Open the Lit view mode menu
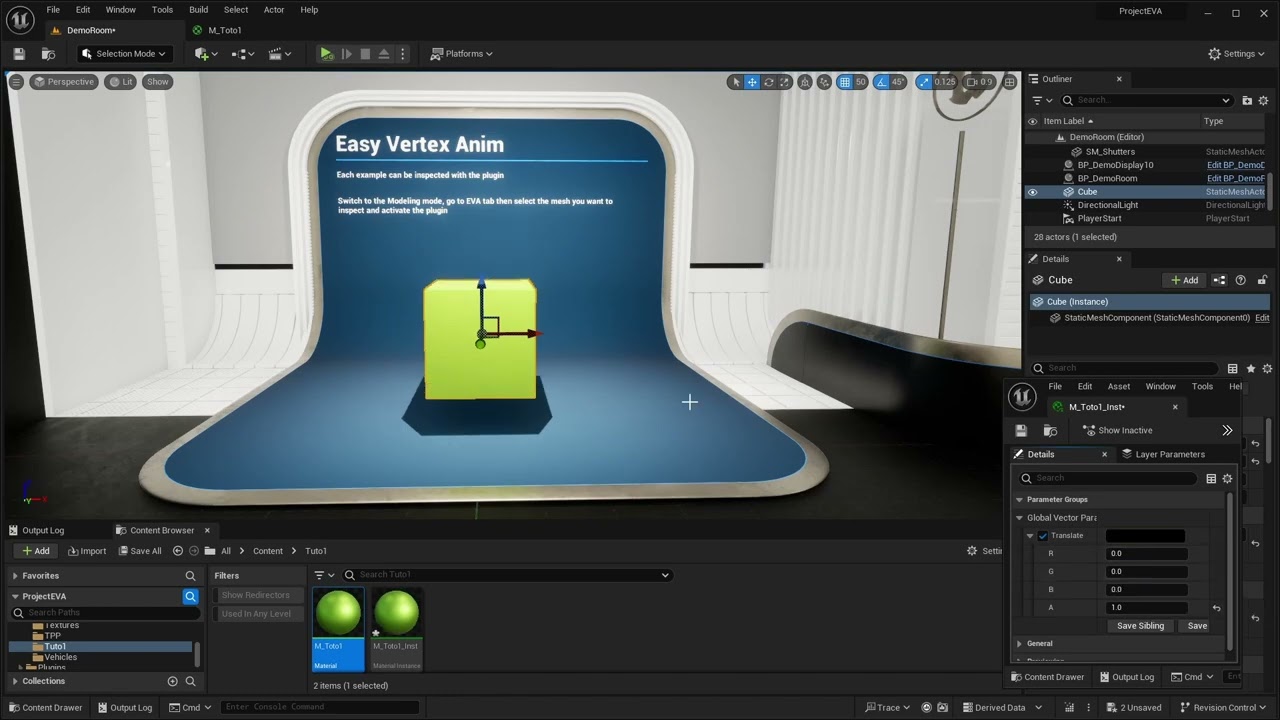The image size is (1280, 720). click(x=121, y=82)
